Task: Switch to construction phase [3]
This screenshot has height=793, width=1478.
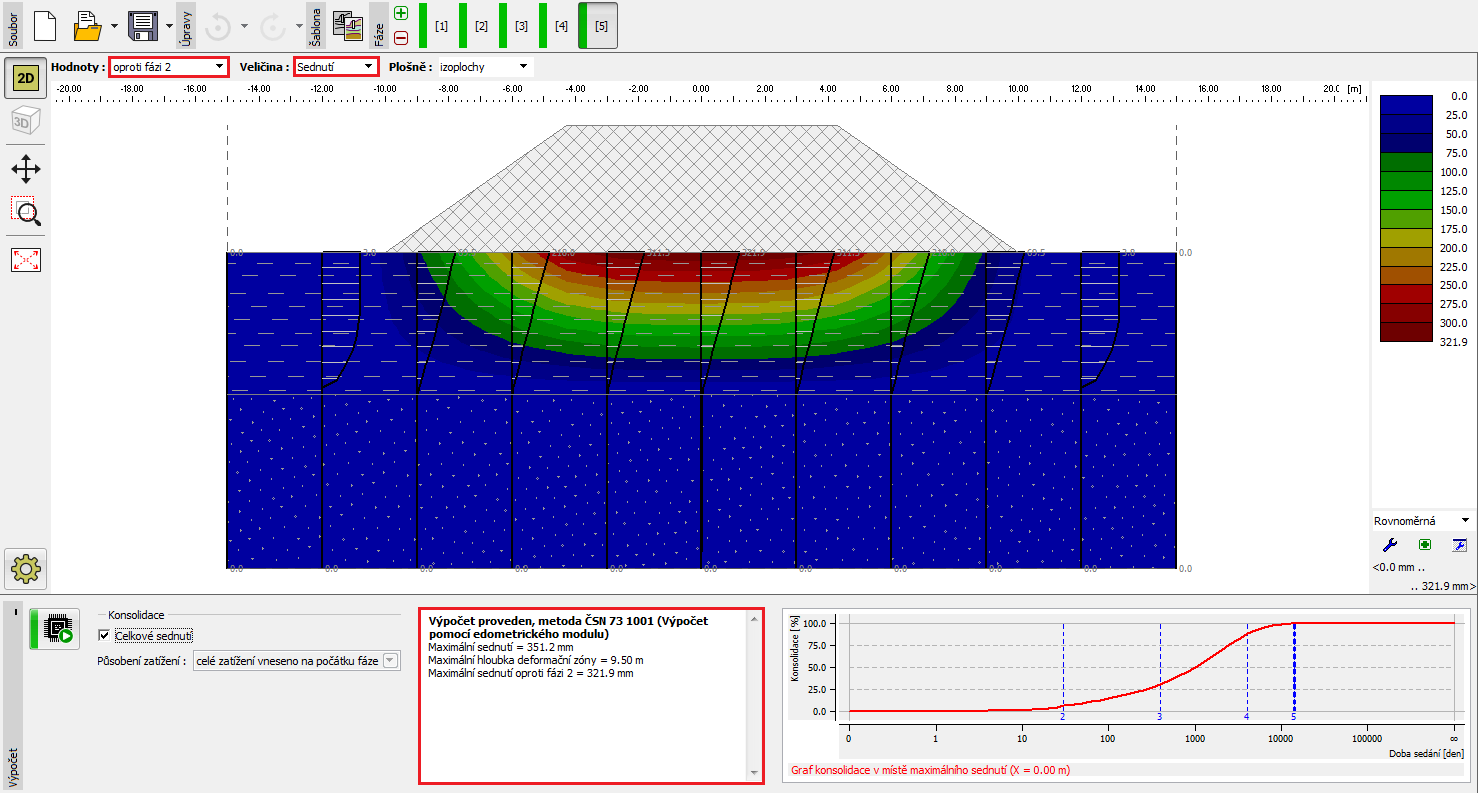Action: pyautogui.click(x=517, y=26)
